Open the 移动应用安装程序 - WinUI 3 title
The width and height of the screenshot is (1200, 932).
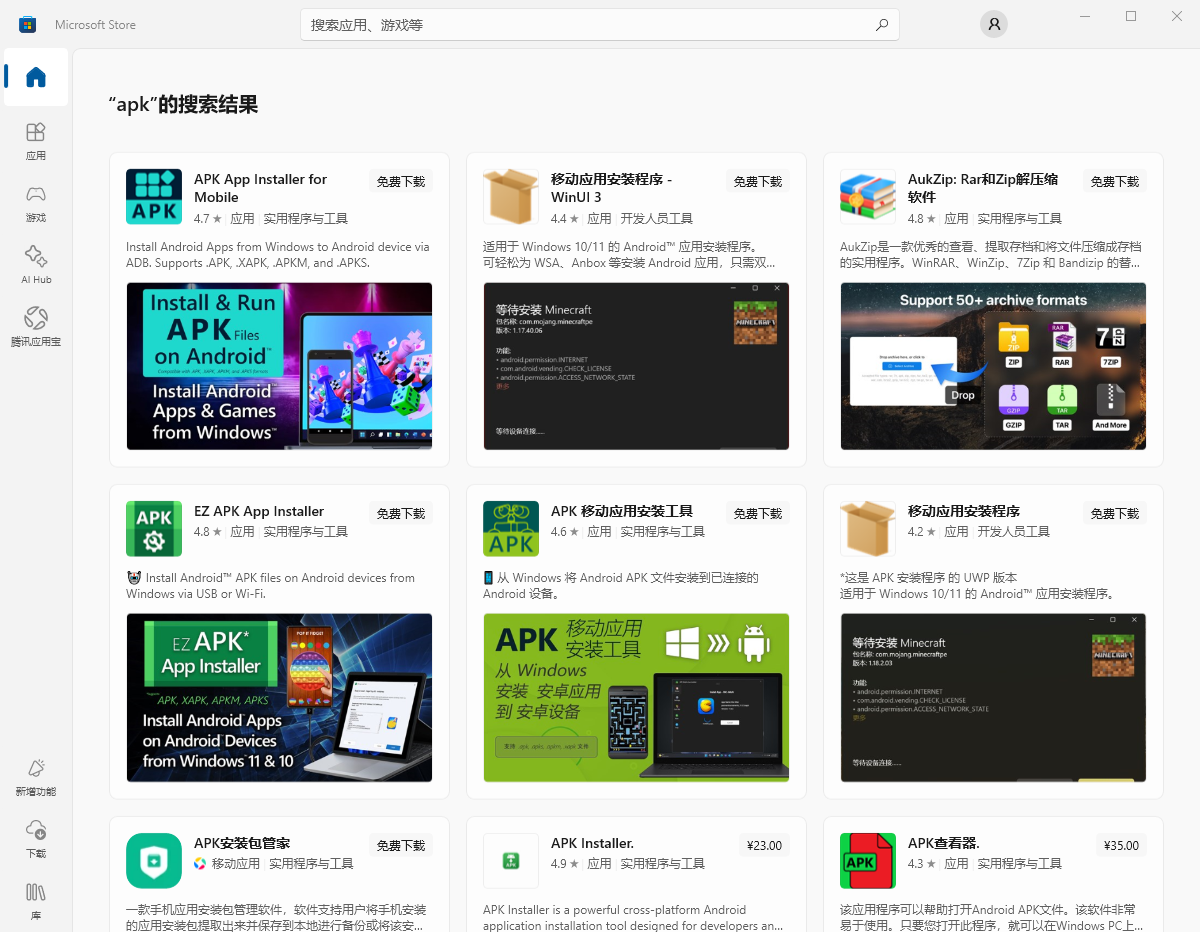pyautogui.click(x=611, y=188)
